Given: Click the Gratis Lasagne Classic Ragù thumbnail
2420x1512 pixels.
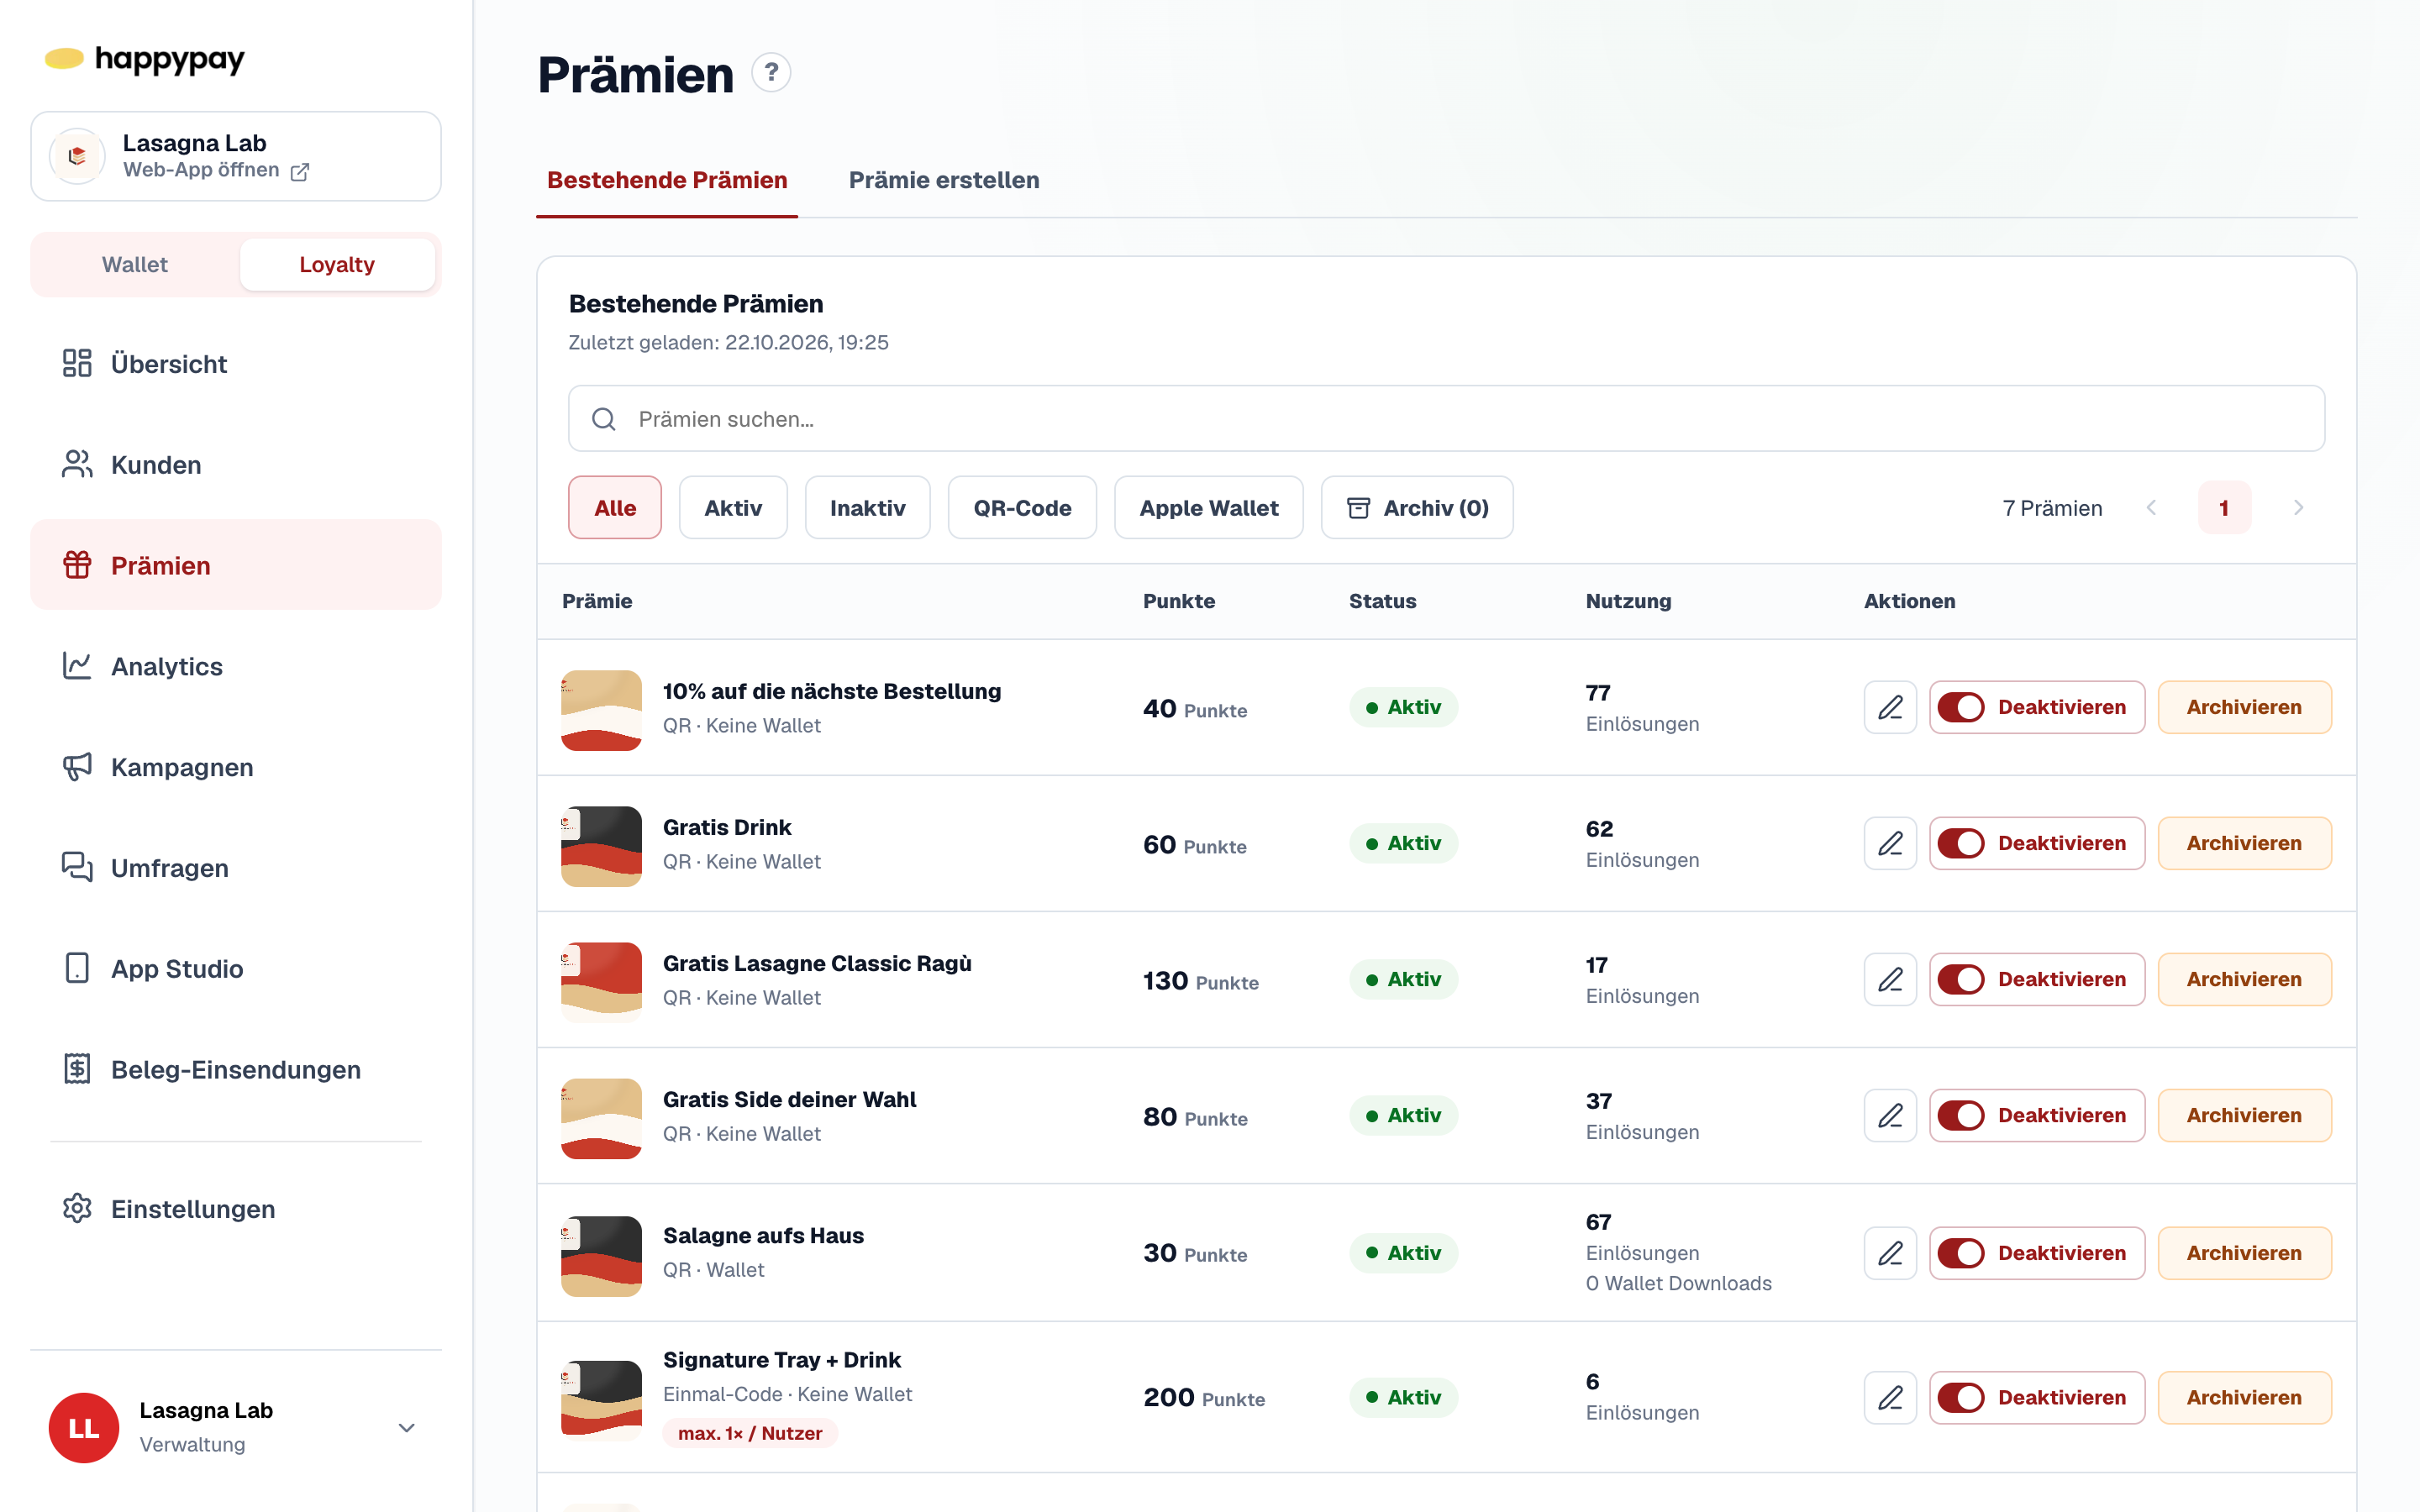Looking at the screenshot, I should (x=601, y=982).
